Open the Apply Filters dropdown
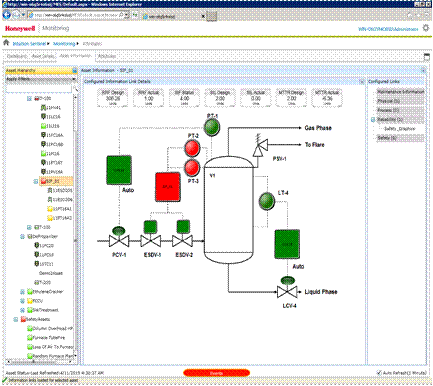433x386 pixels. 42,79
